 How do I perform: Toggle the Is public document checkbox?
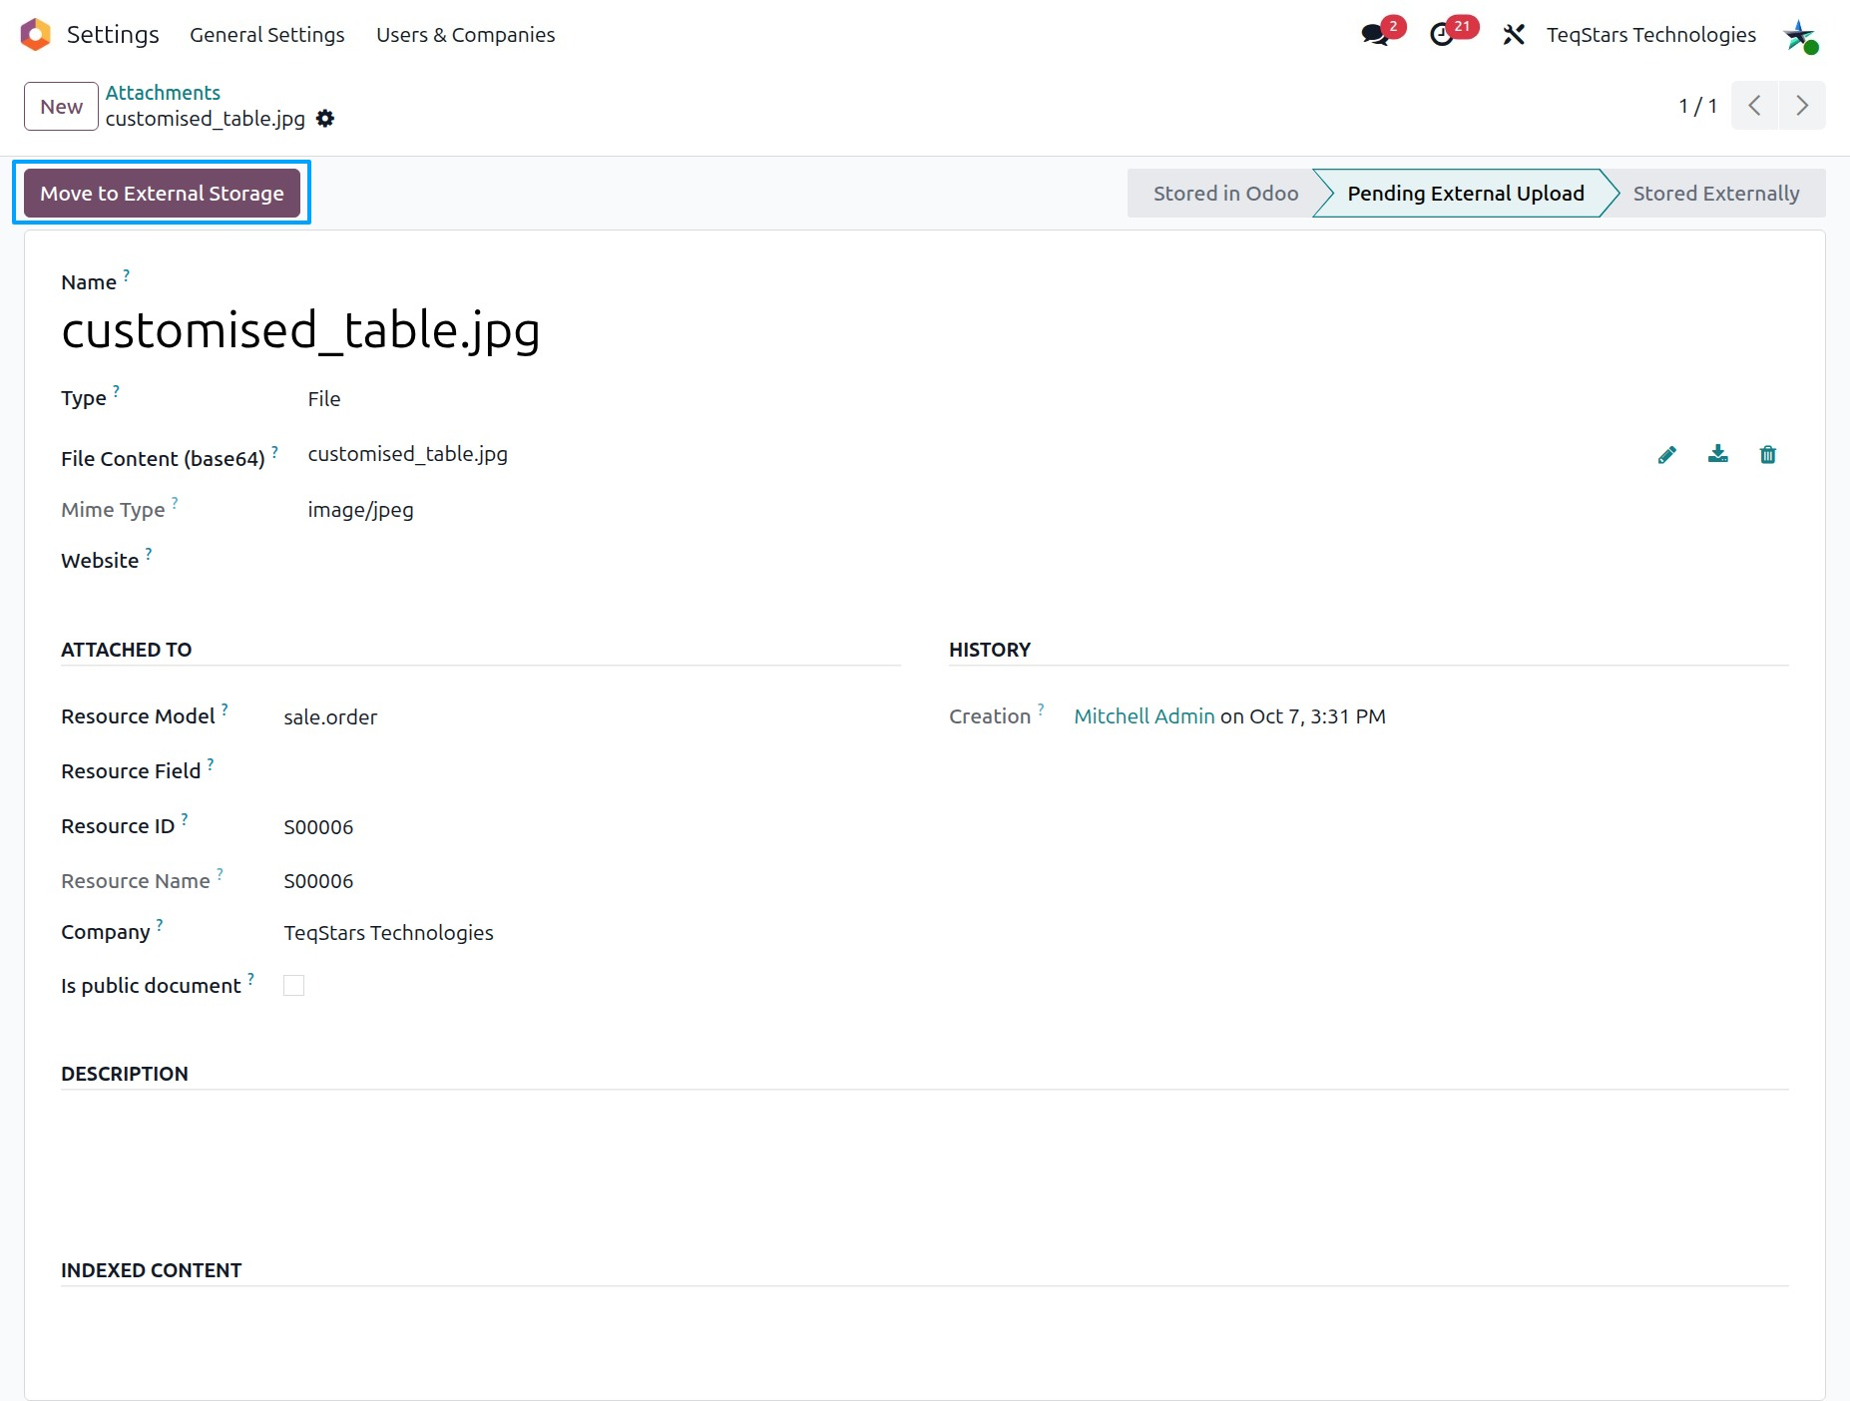point(294,986)
